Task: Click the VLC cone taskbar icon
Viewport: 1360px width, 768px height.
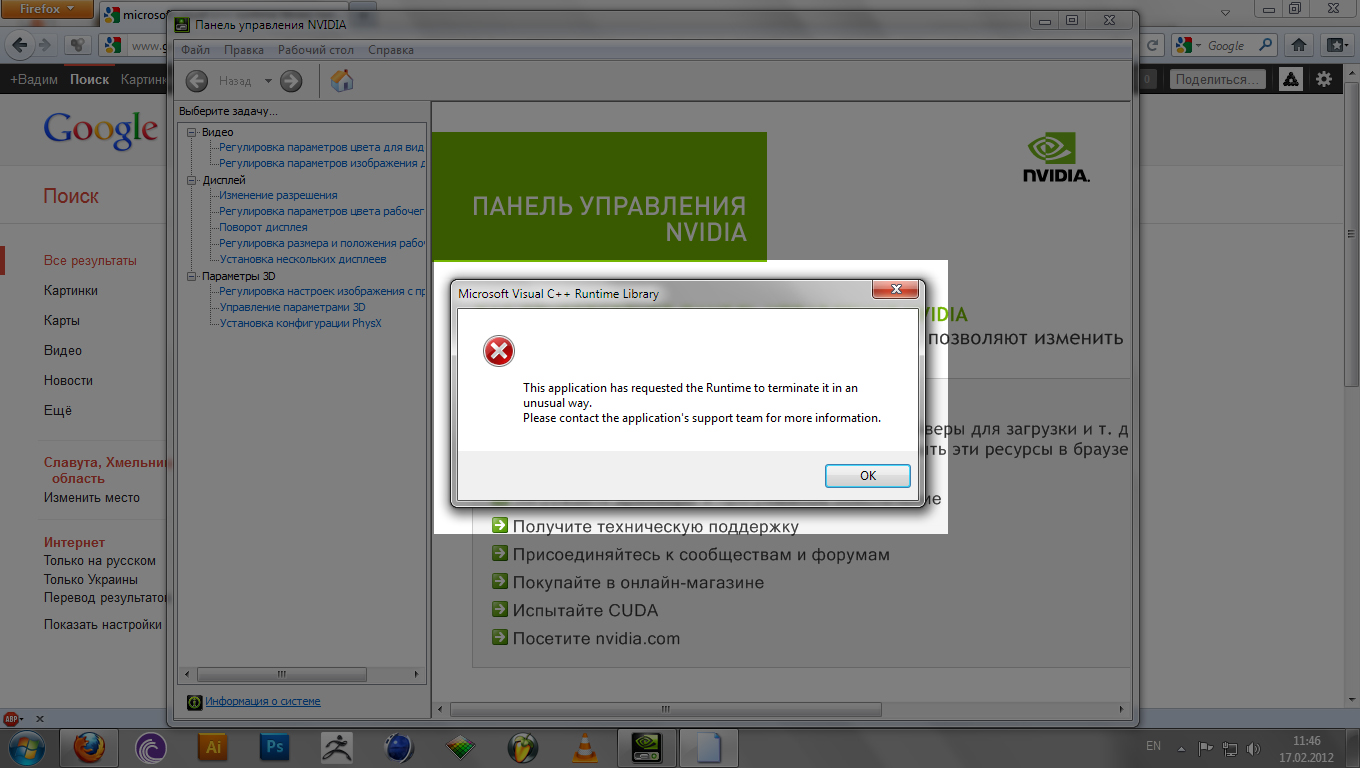Action: point(583,747)
